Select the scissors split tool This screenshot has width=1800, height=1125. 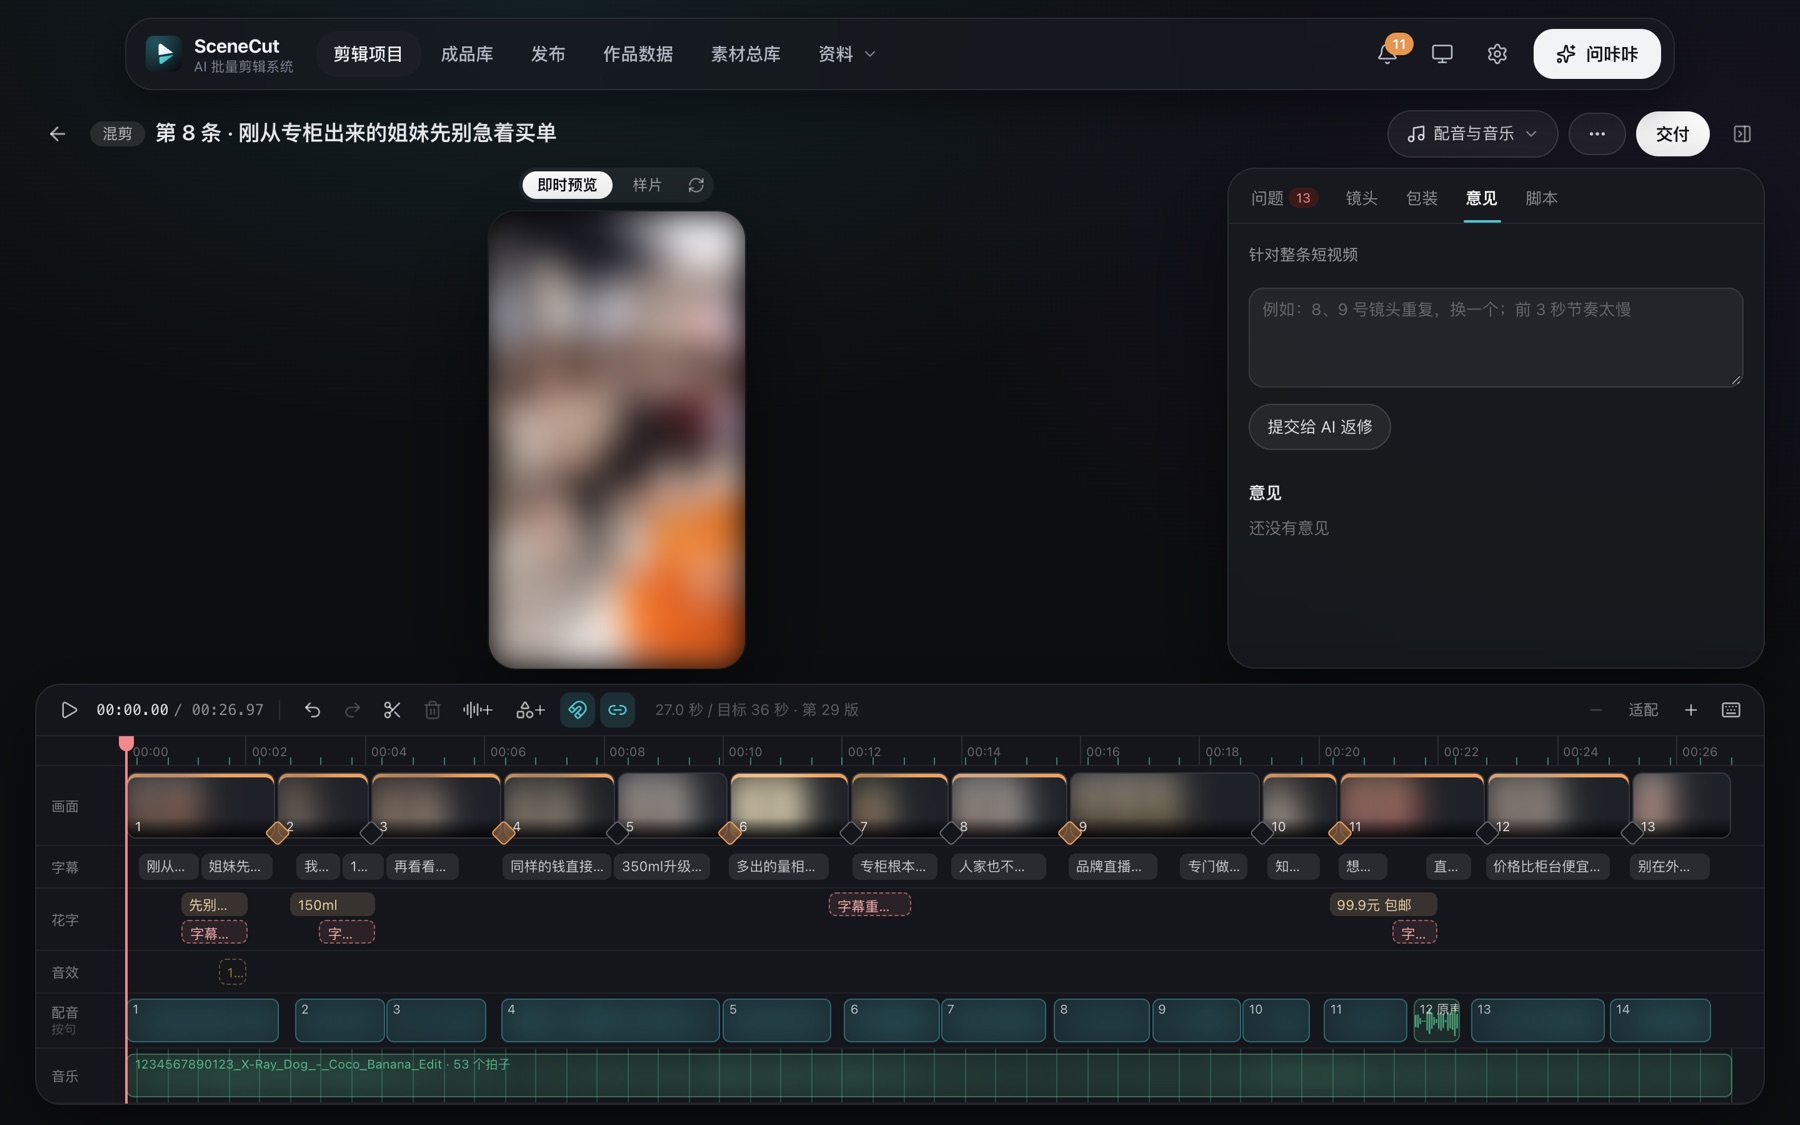click(392, 710)
